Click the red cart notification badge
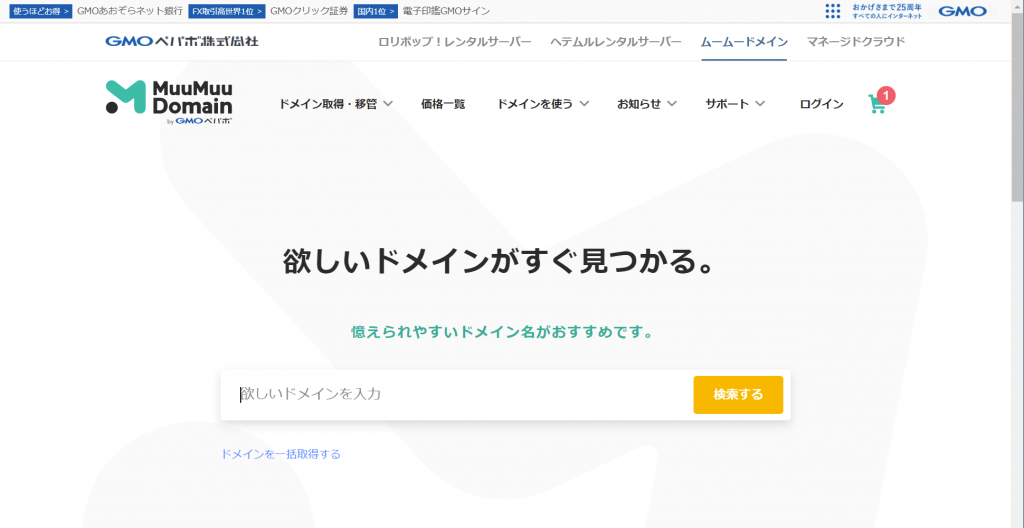This screenshot has height=528, width=1024. click(887, 95)
